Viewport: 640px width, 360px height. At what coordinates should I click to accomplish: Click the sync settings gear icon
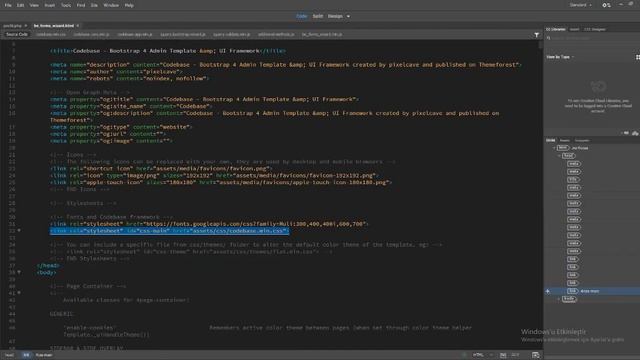click(x=606, y=5)
